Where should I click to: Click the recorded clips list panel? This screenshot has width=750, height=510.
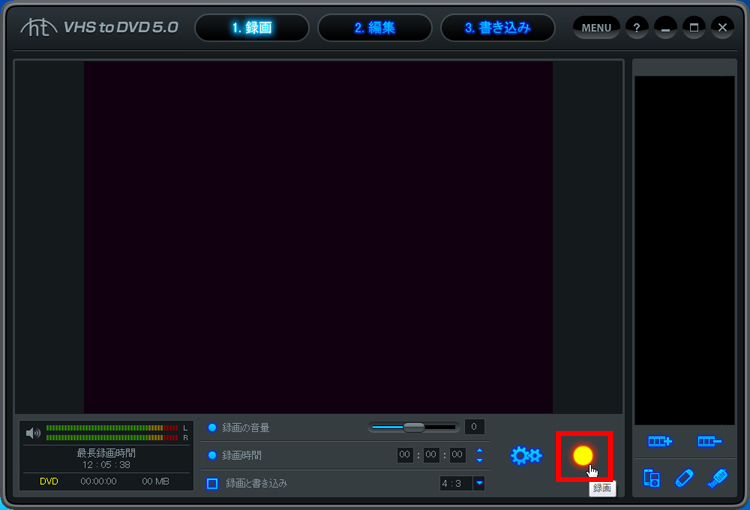(684, 250)
